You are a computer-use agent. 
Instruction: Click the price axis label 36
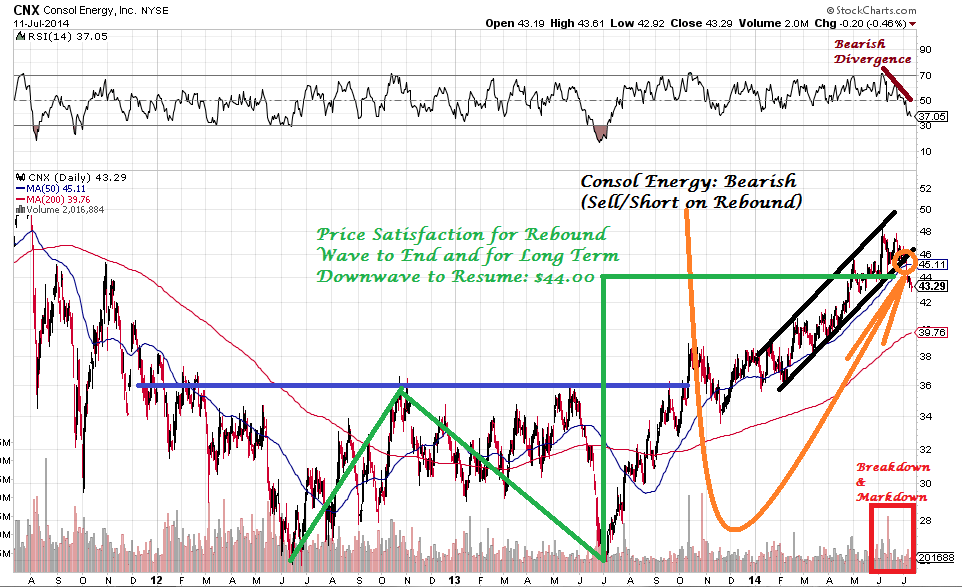coord(926,386)
